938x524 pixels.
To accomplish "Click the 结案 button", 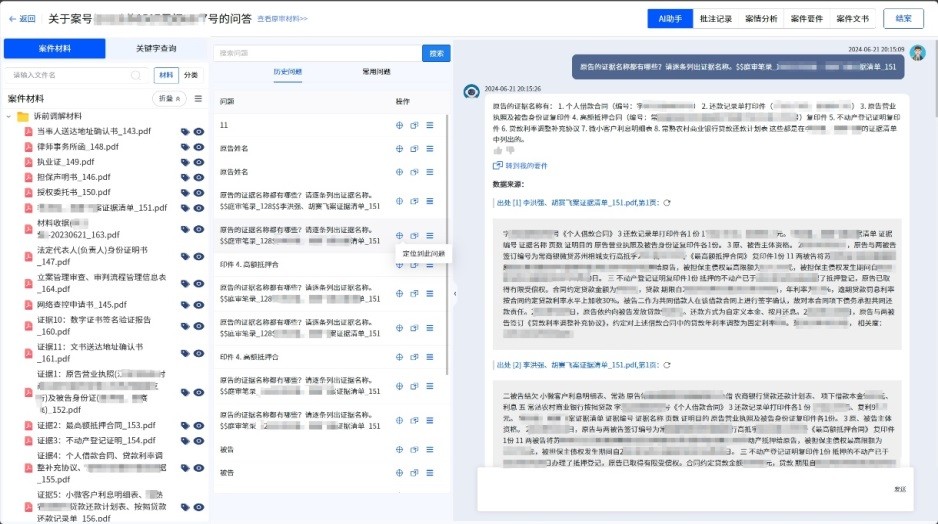I will (903, 19).
